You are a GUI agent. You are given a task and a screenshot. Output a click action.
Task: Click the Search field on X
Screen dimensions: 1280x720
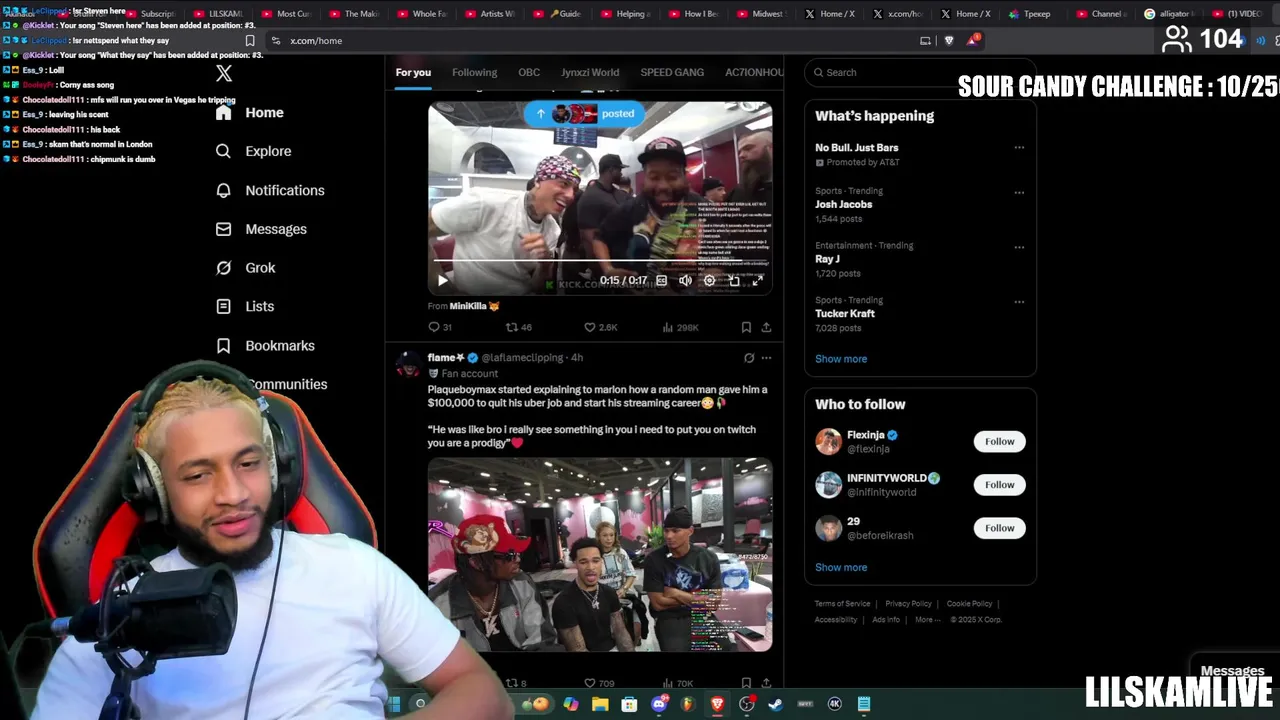(x=920, y=72)
